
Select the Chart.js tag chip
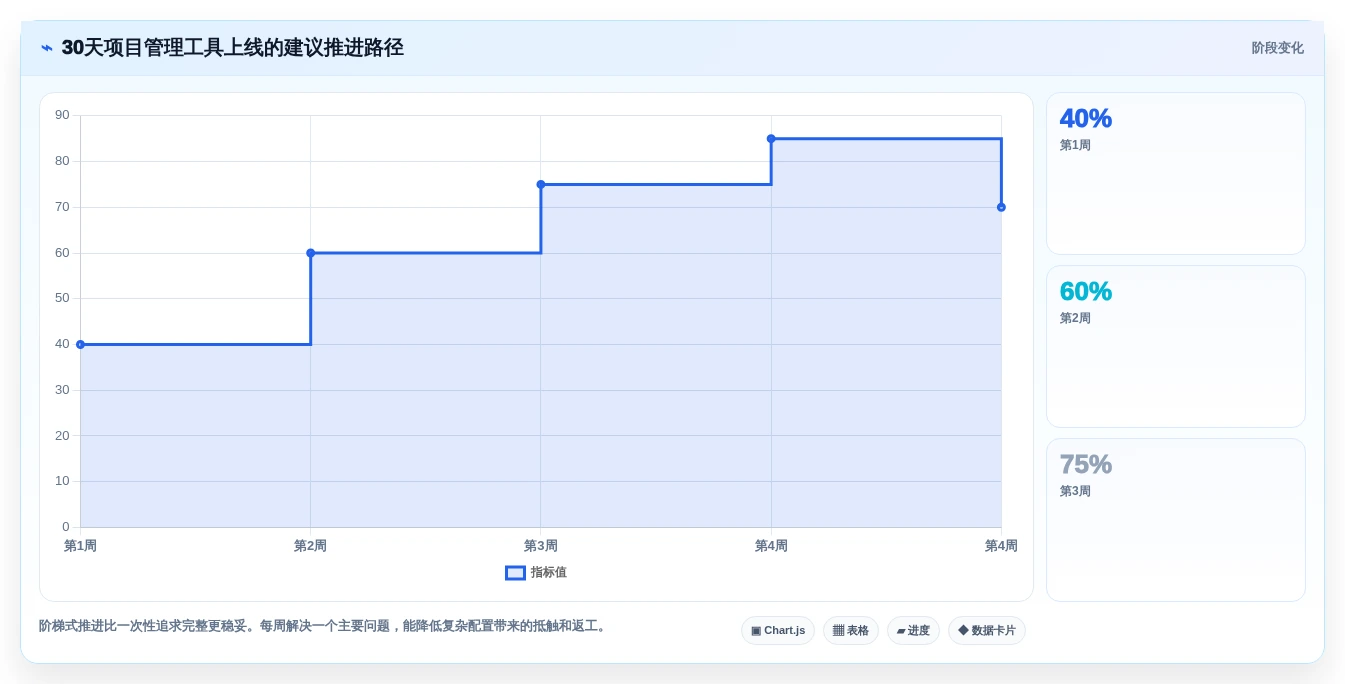click(x=778, y=631)
